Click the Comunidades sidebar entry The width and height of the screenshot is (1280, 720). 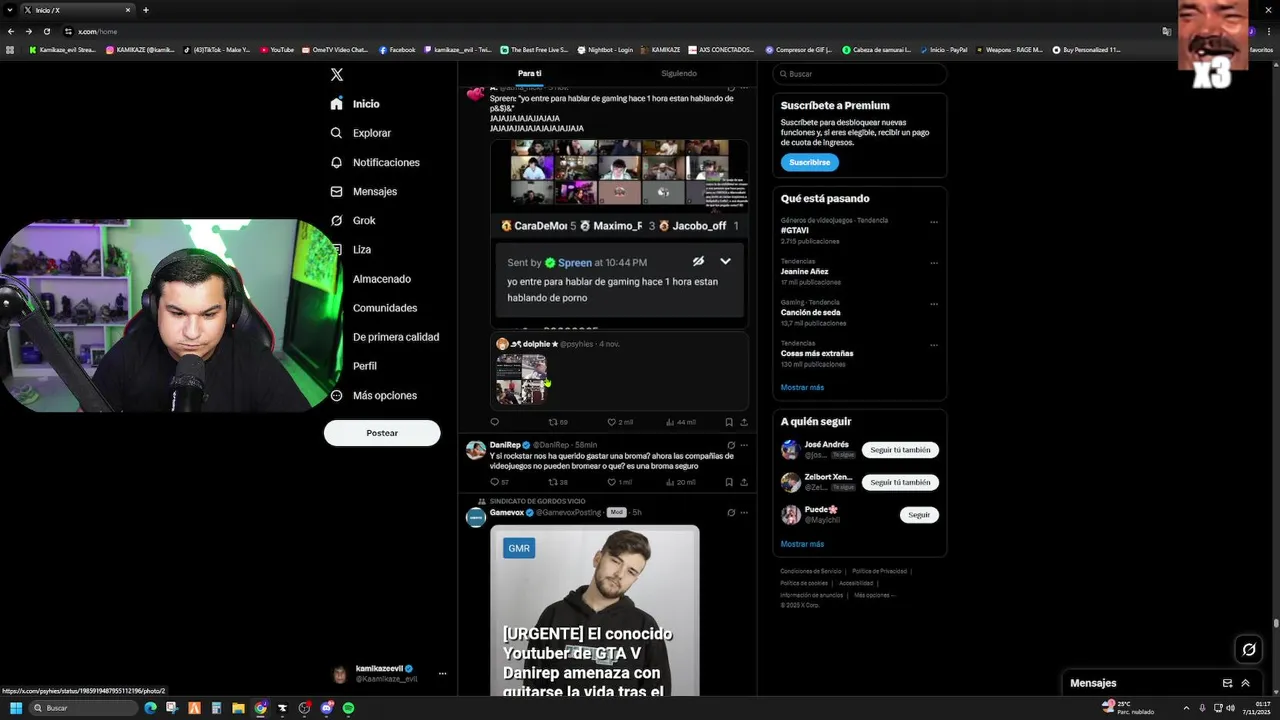385,308
